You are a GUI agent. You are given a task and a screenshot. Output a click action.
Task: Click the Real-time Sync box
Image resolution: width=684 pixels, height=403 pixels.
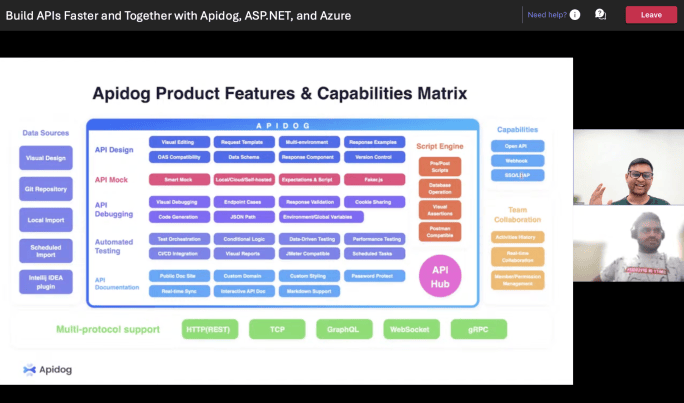(179, 291)
